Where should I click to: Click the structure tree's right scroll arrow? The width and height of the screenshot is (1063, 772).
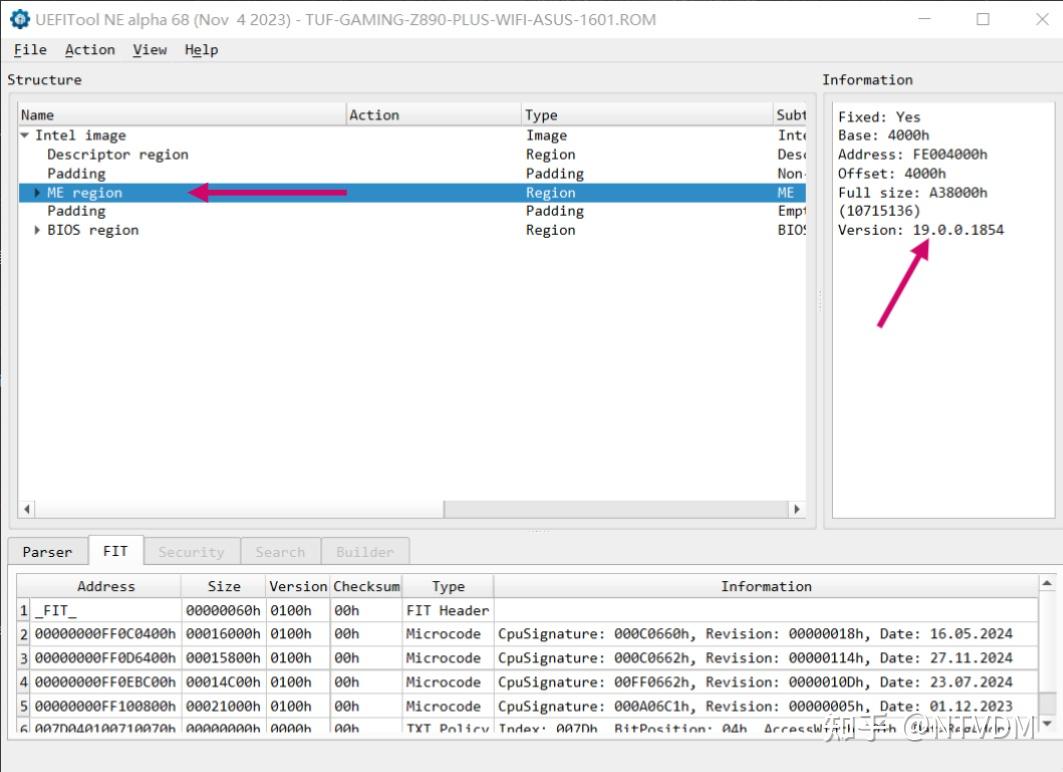tap(797, 509)
